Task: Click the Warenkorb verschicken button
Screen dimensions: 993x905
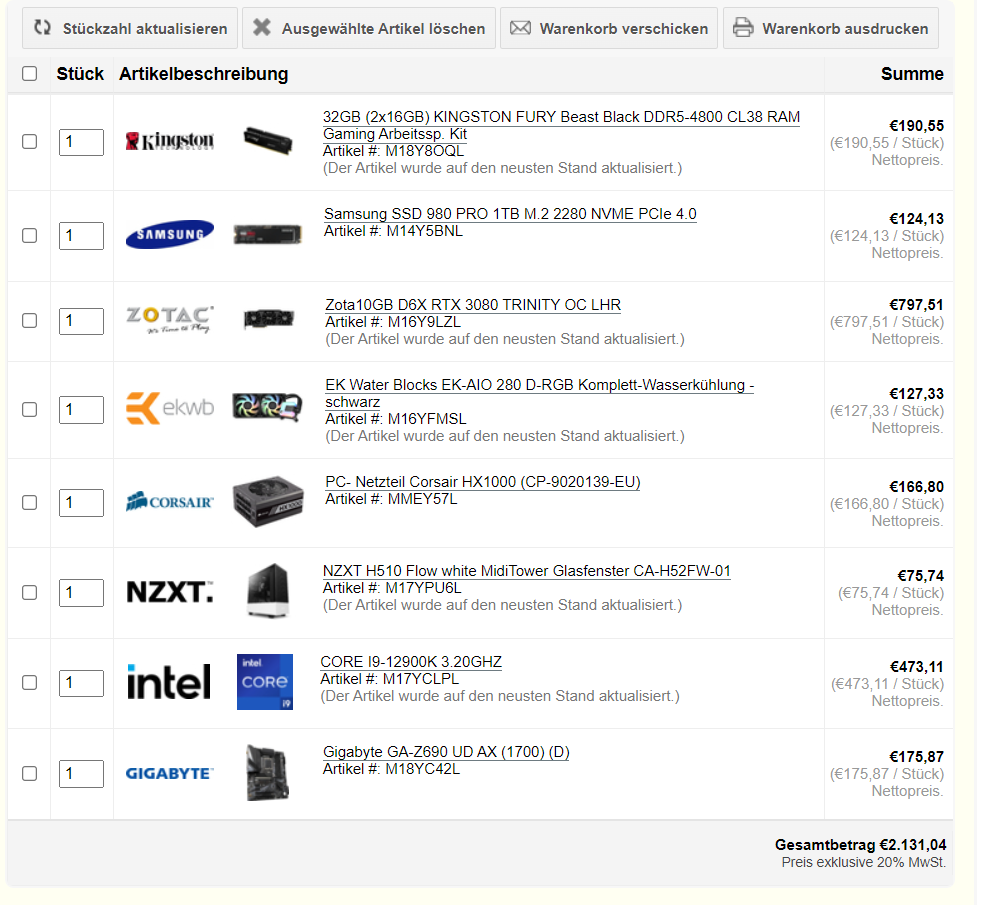Action: tap(609, 28)
